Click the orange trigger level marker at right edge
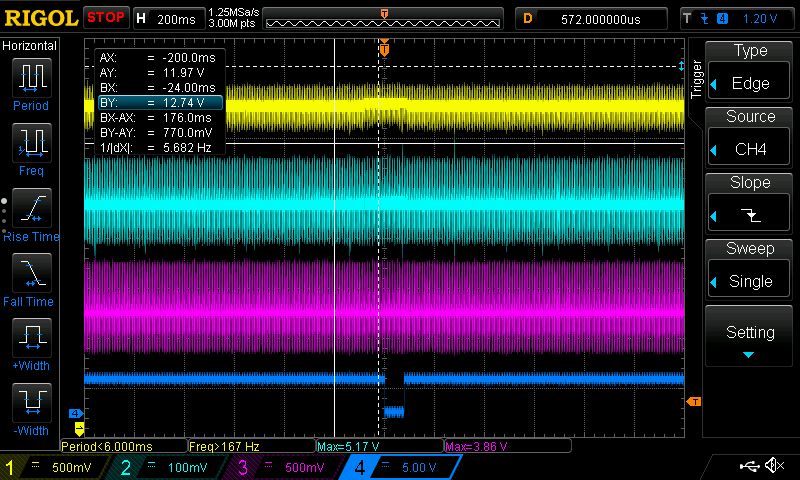This screenshot has height=480, width=800. pyautogui.click(x=694, y=402)
